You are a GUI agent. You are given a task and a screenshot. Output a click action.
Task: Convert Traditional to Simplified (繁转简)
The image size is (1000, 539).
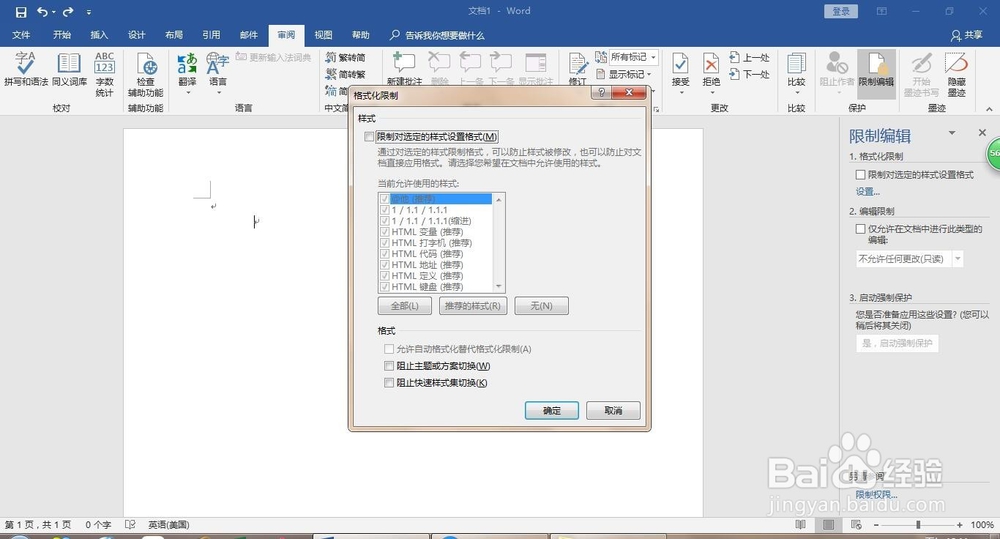(x=345, y=57)
